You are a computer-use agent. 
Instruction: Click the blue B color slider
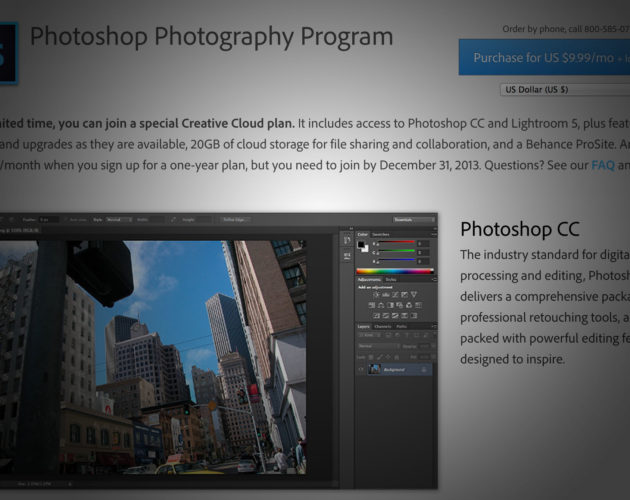(x=397, y=260)
